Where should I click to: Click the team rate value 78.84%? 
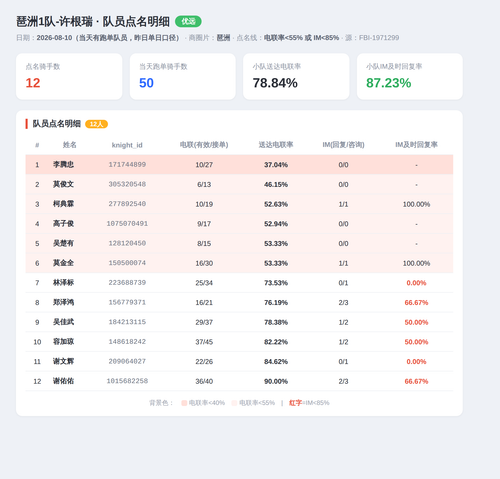[275, 83]
